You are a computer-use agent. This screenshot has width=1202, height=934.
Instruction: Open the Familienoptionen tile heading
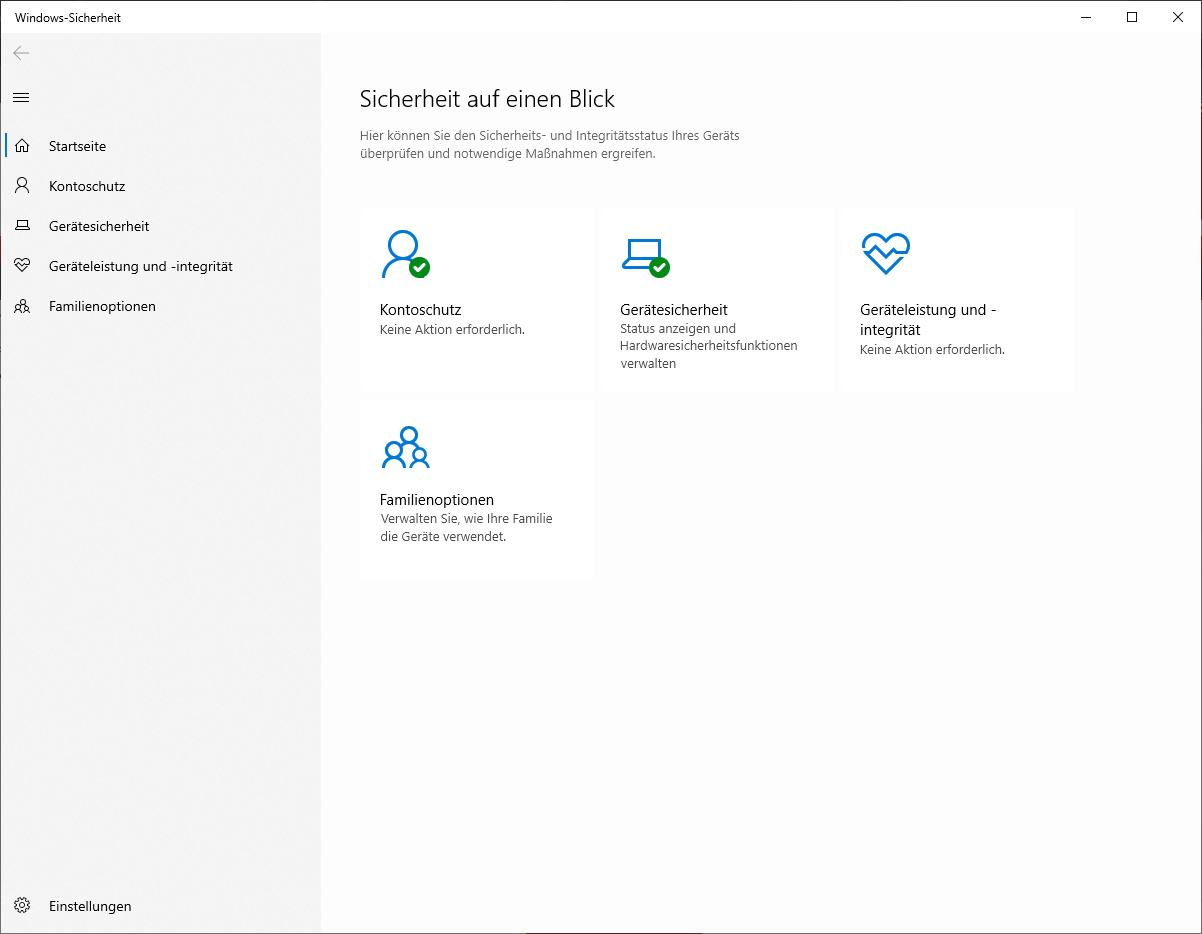pyautogui.click(x=437, y=500)
